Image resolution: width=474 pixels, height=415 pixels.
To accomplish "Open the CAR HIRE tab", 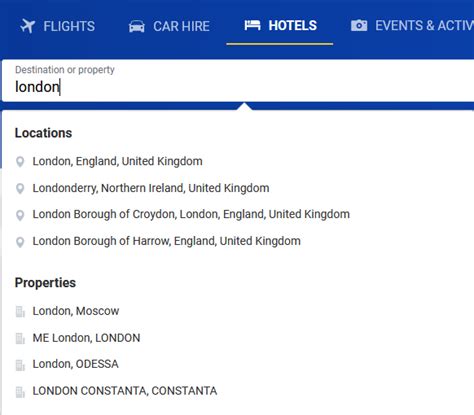I will pos(169,26).
